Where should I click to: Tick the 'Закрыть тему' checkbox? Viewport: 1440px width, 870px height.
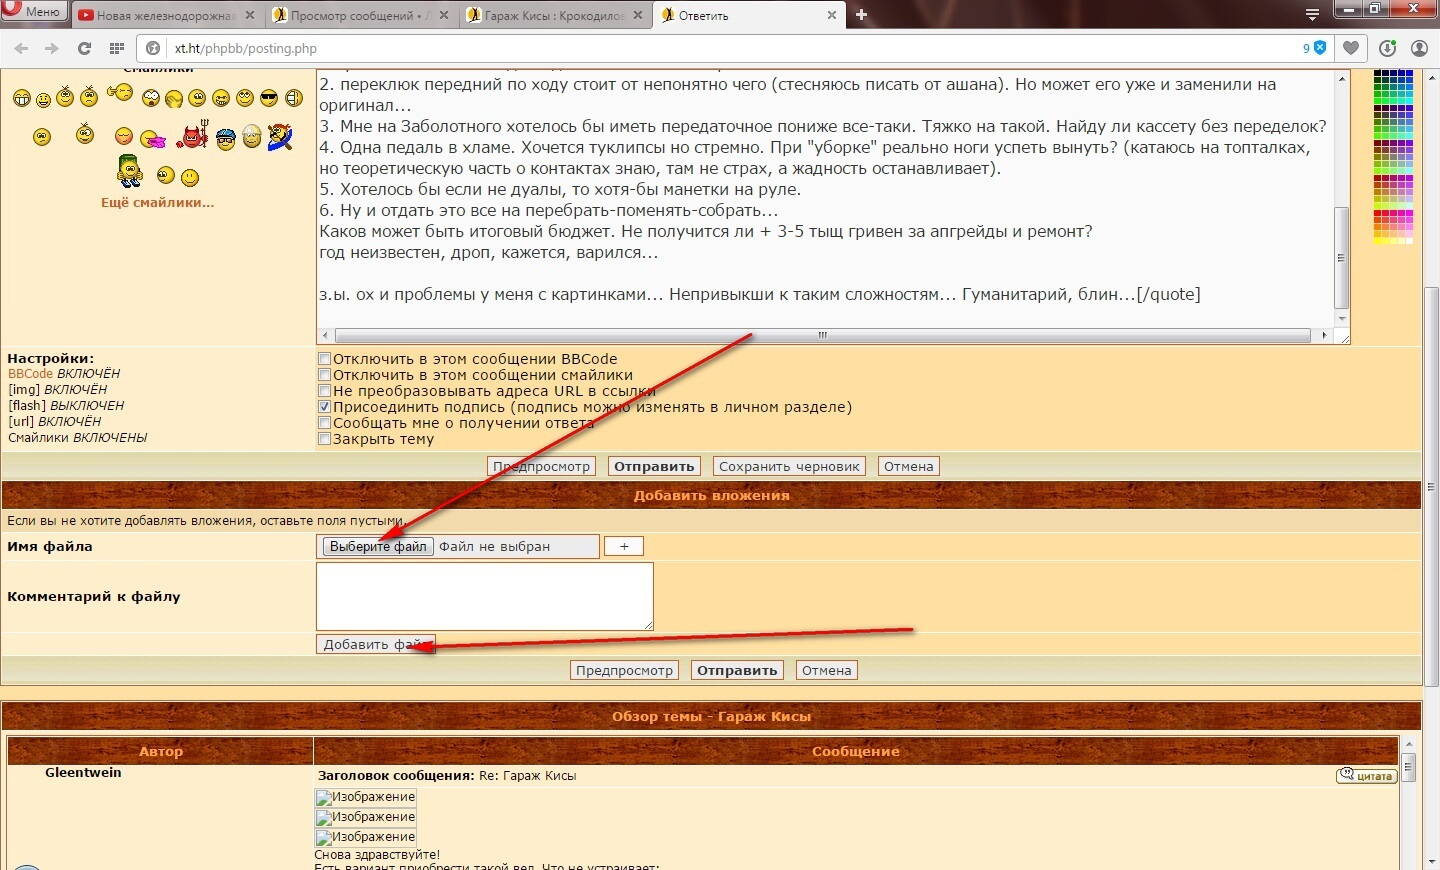click(x=324, y=439)
